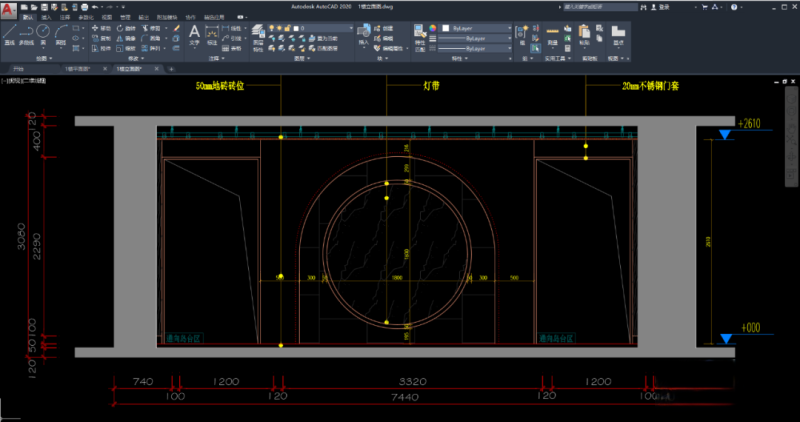Viewport: 800px width, 422px height.
Task: Toggle layer on/off lightbulb in layer row
Action: point(272,29)
